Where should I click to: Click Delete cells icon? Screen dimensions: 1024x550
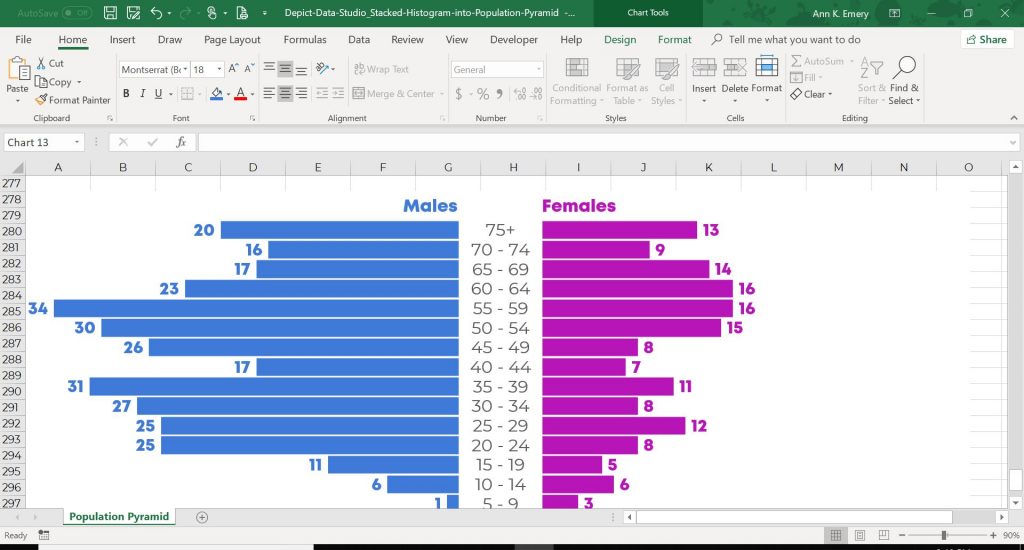point(735,67)
